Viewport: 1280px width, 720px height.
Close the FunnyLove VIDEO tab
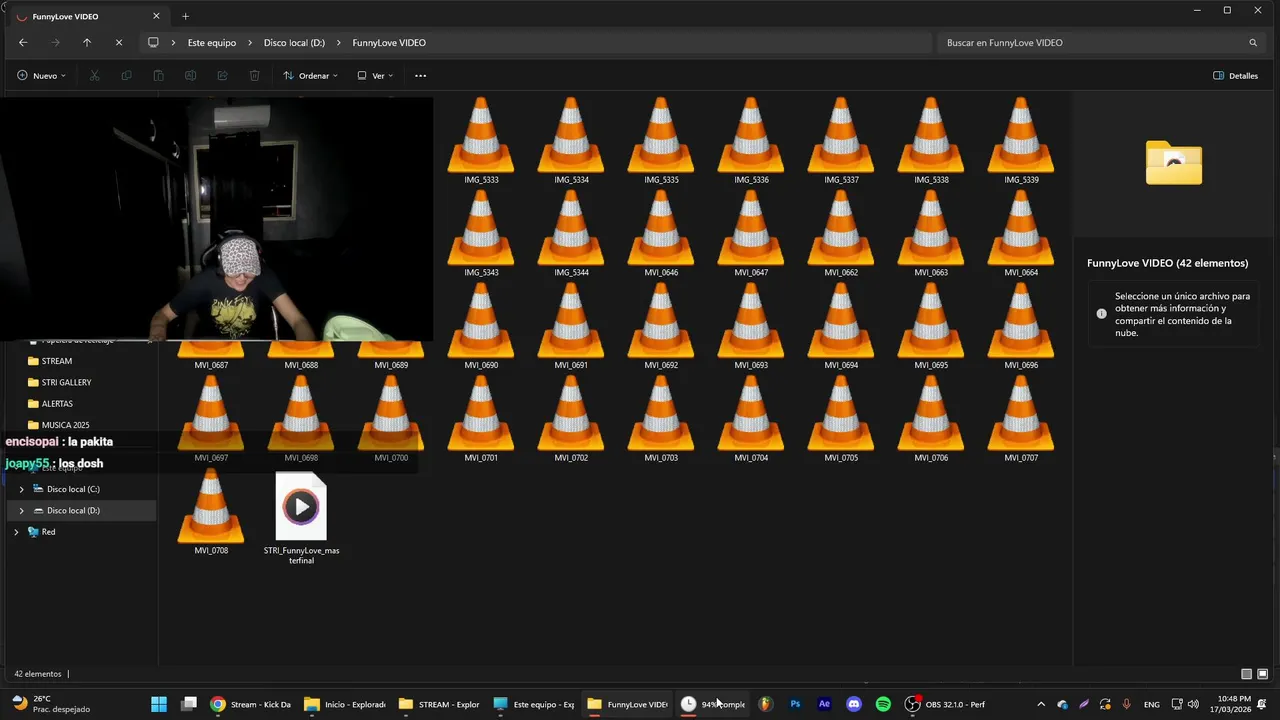point(156,16)
